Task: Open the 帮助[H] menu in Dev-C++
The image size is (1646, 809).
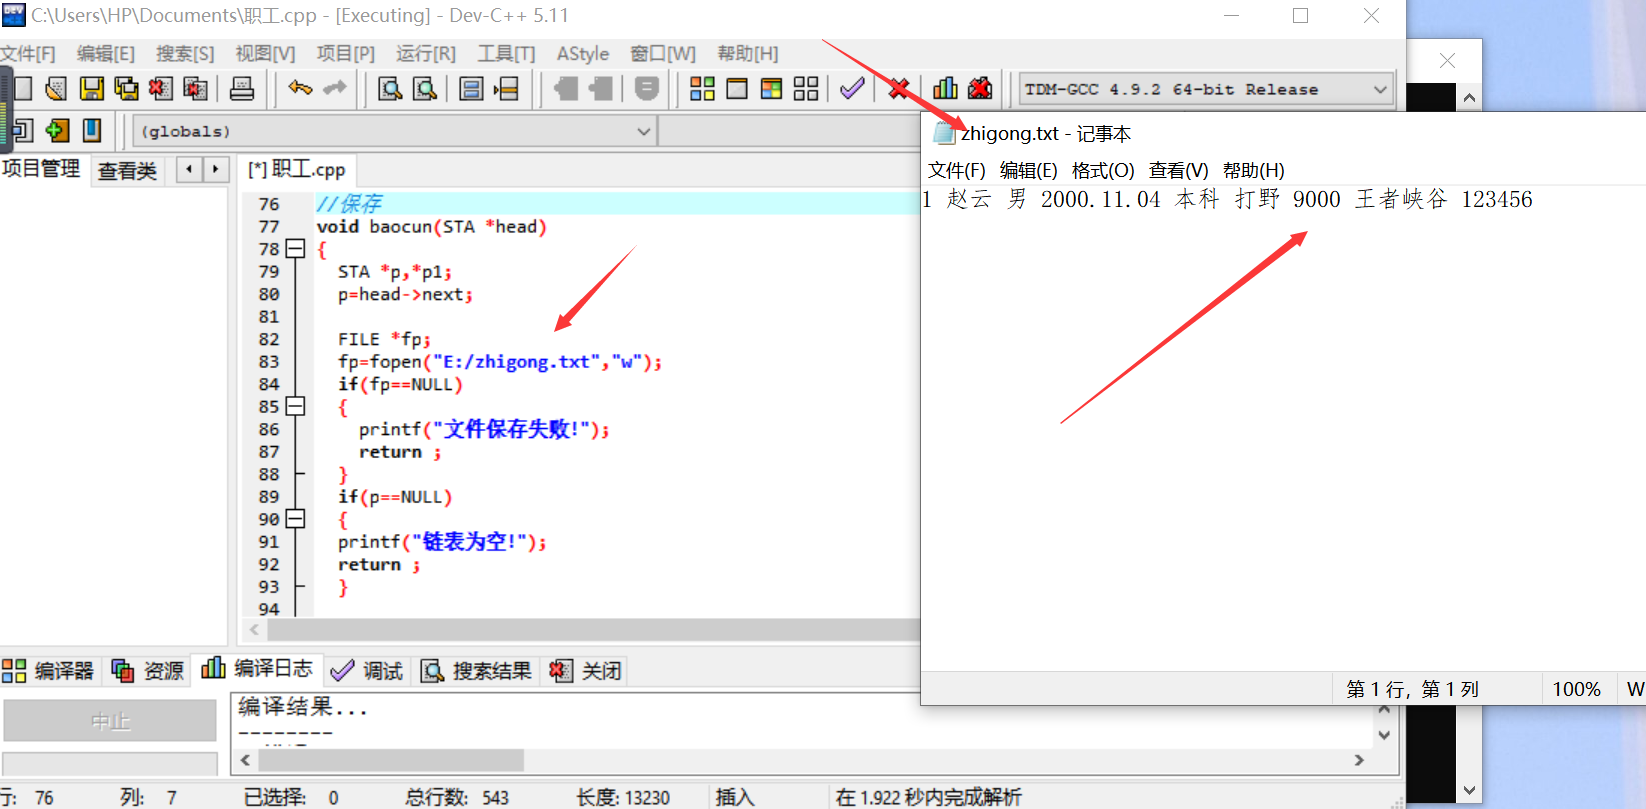Action: click(748, 54)
